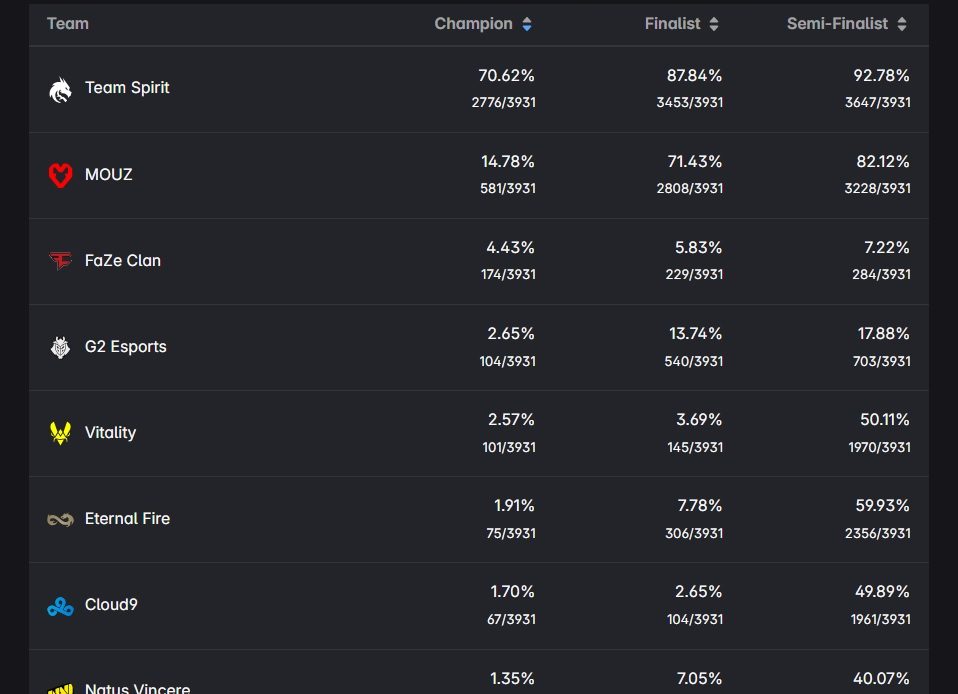This screenshot has width=958, height=694.
Task: Click the MOUZ red heart logo
Action: [x=60, y=175]
